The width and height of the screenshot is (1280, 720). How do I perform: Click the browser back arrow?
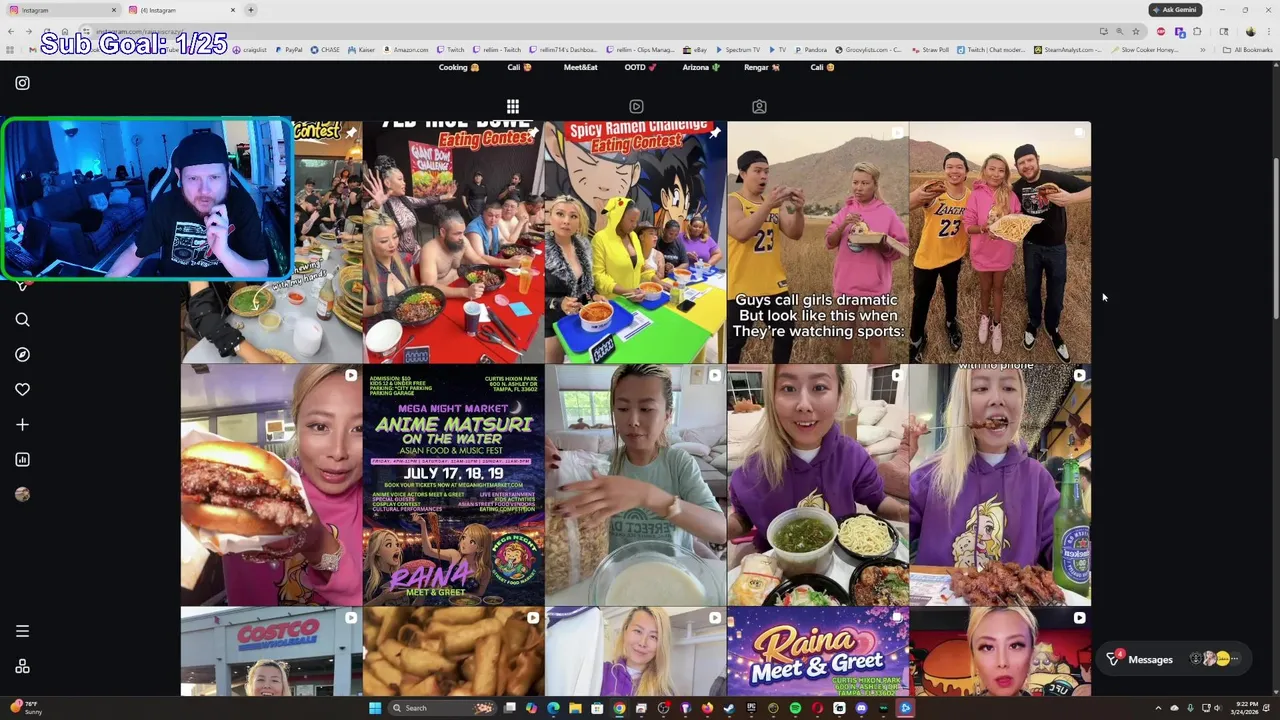[10, 31]
